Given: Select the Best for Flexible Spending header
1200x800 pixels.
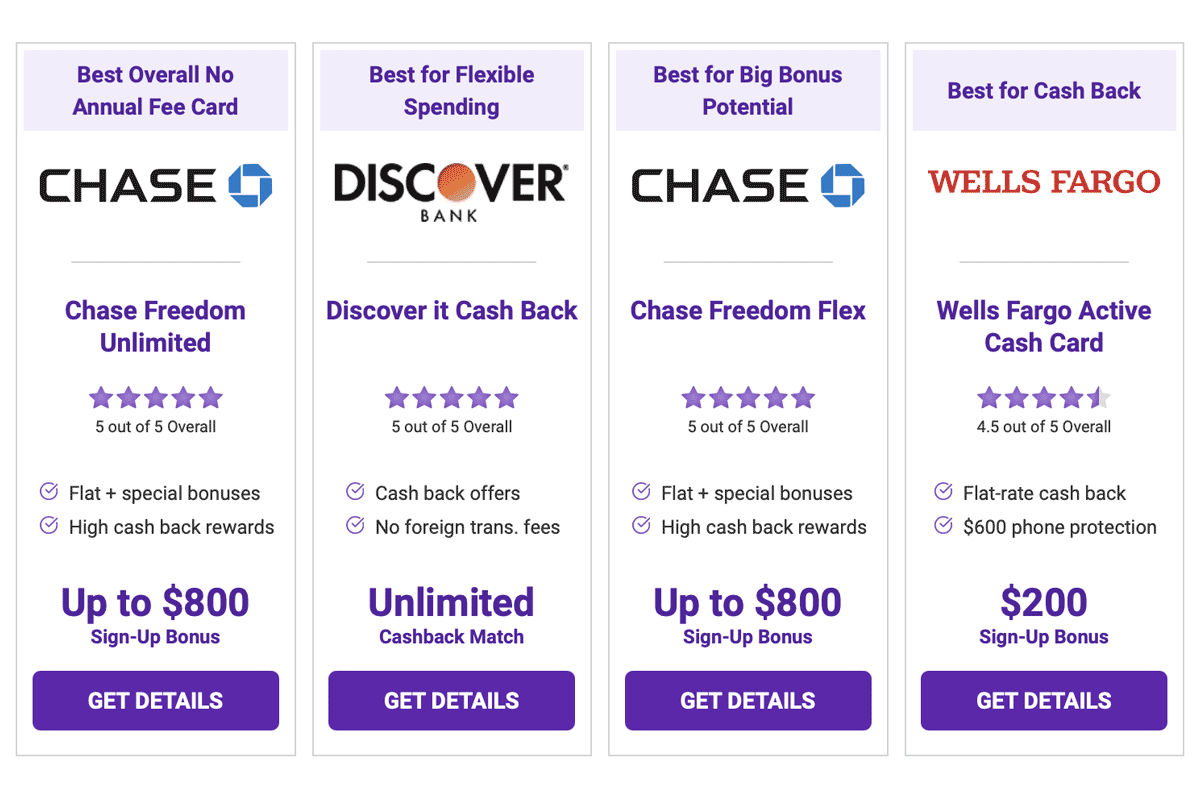Looking at the screenshot, I should (451, 90).
